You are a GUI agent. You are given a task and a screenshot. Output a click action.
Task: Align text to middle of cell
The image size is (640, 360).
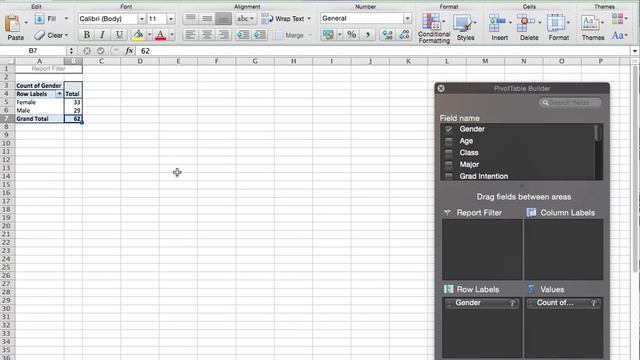(x=207, y=18)
